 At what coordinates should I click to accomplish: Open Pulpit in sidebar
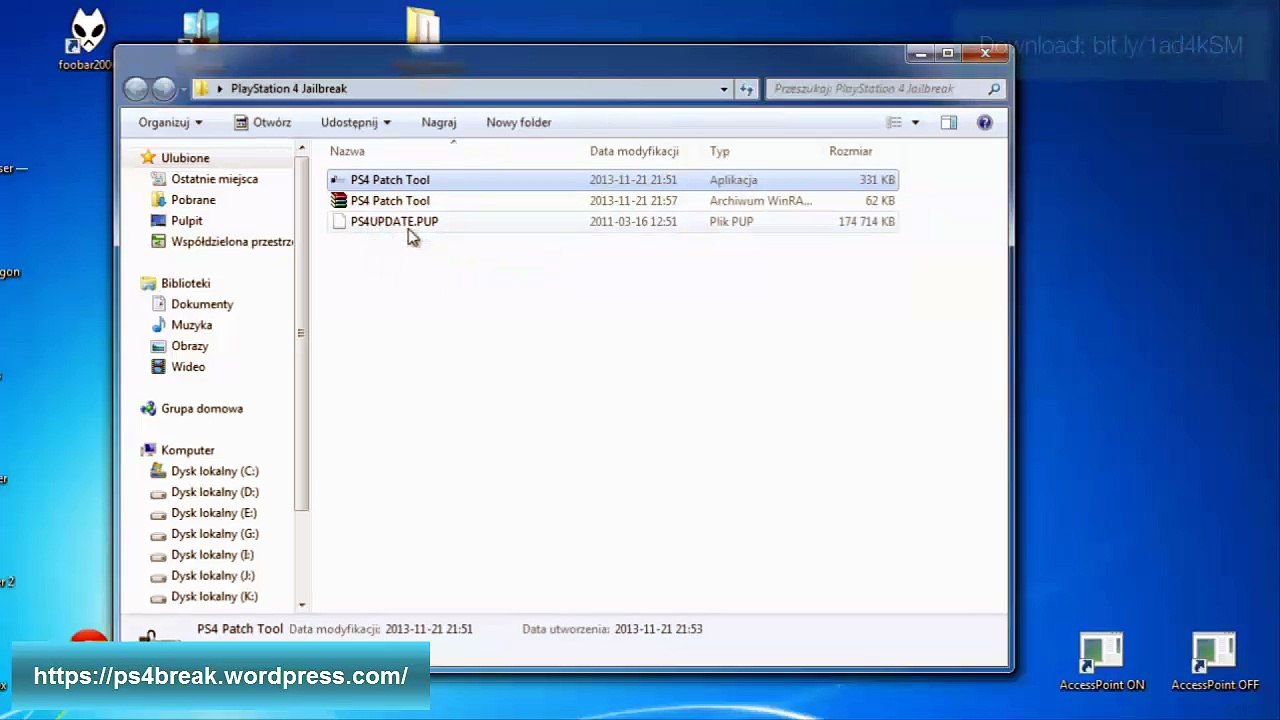(187, 221)
